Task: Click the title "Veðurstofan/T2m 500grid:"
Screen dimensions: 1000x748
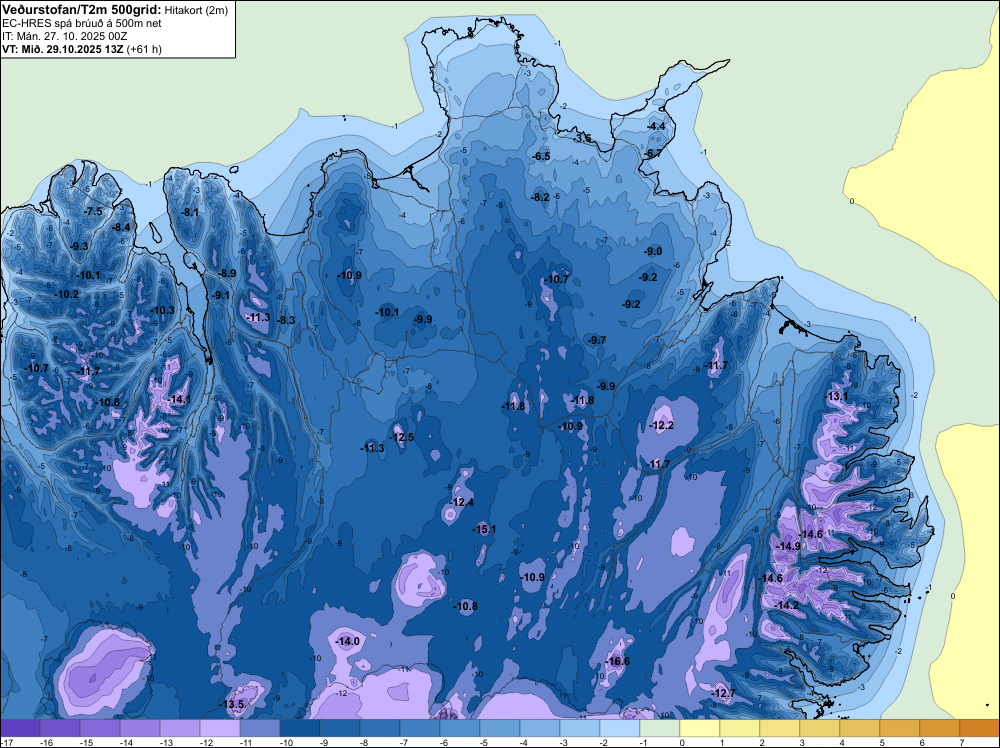Action: (x=82, y=10)
